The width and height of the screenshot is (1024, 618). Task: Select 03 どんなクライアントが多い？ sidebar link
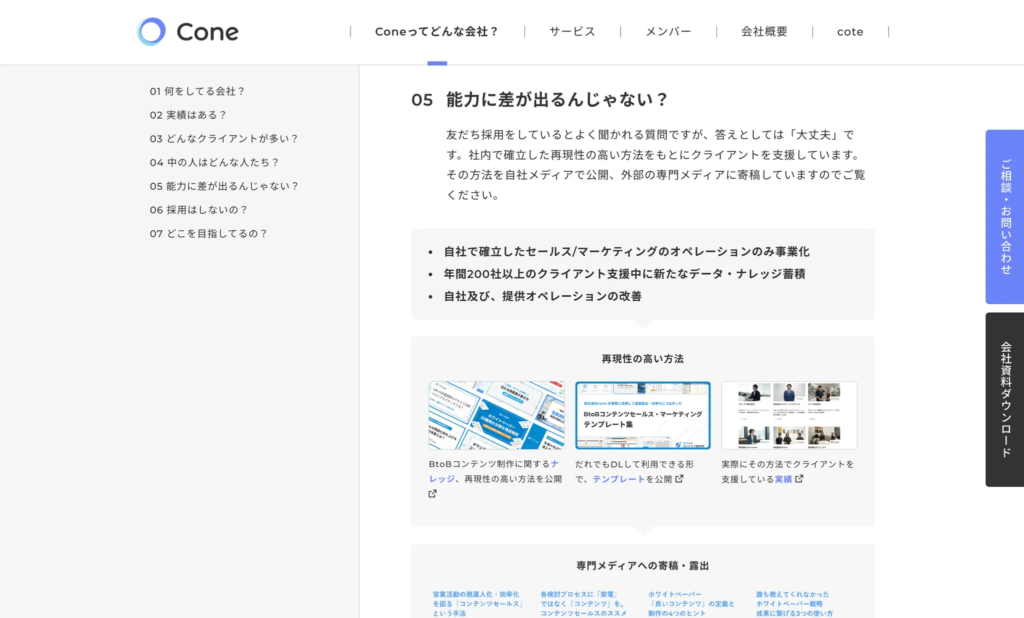[x=224, y=139]
